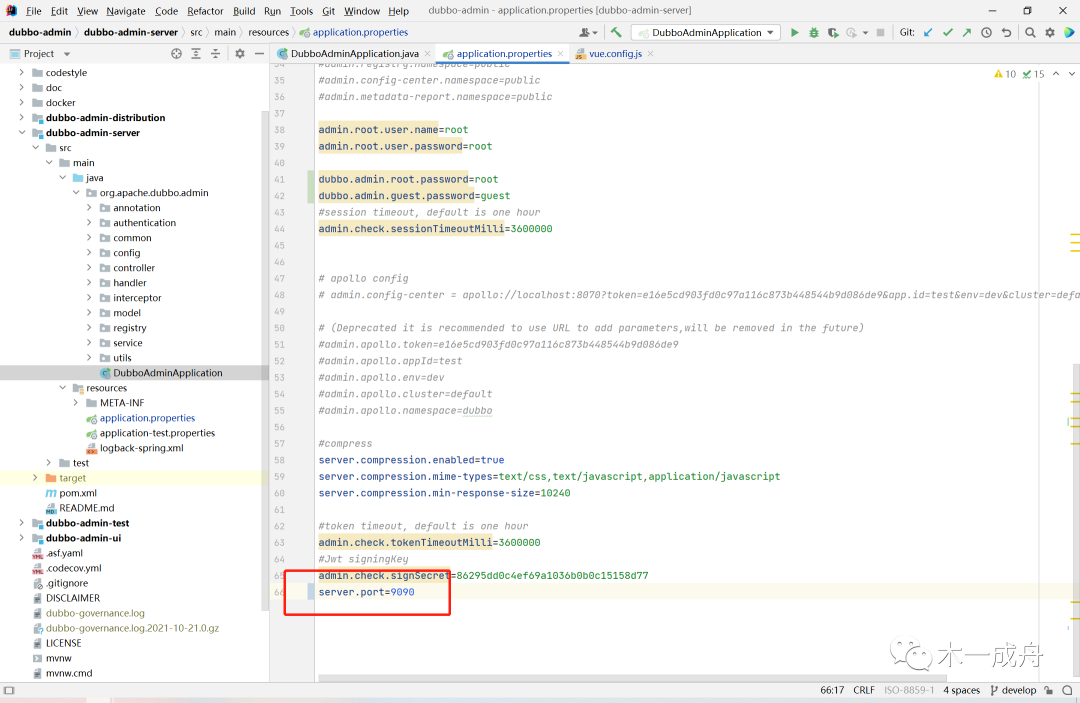Push commits with the Git push arrow

[x=967, y=32]
